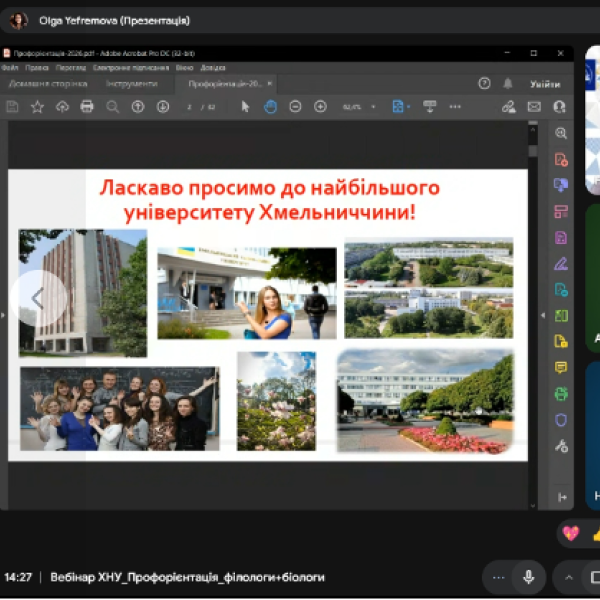The height and width of the screenshot is (600, 600).
Task: Go to next page with down arrow
Action: click(x=162, y=106)
